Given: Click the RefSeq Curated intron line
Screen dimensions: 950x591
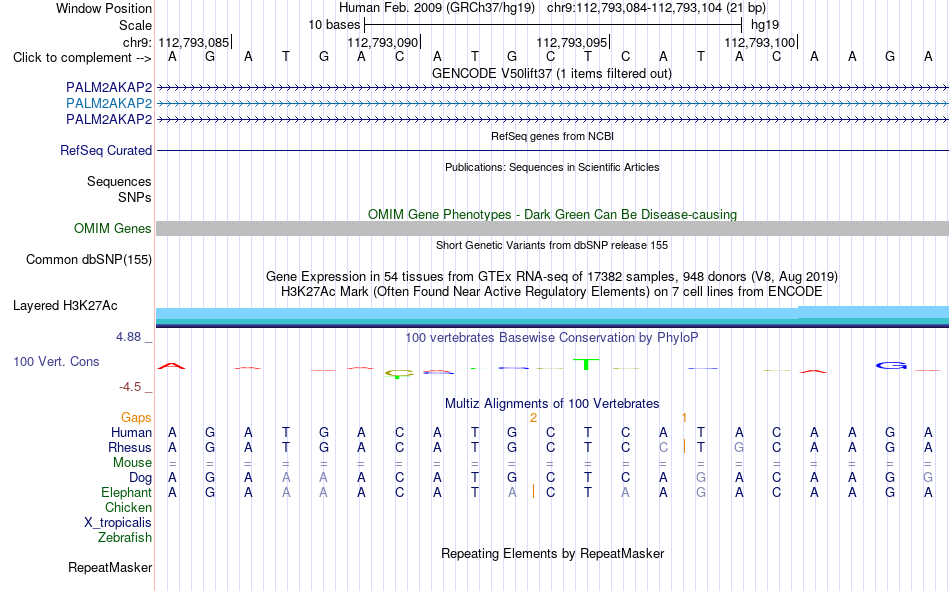Looking at the screenshot, I should (552, 150).
